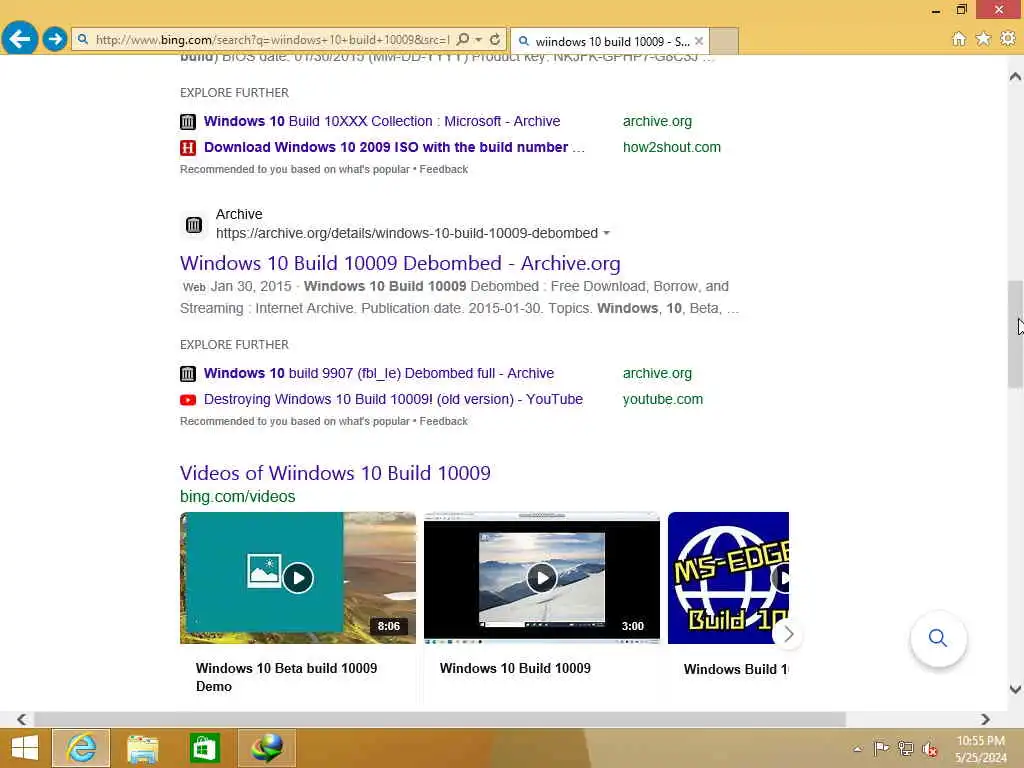Click the vertical scrollbar thumb
Image resolution: width=1024 pixels, height=768 pixels.
click(1015, 334)
